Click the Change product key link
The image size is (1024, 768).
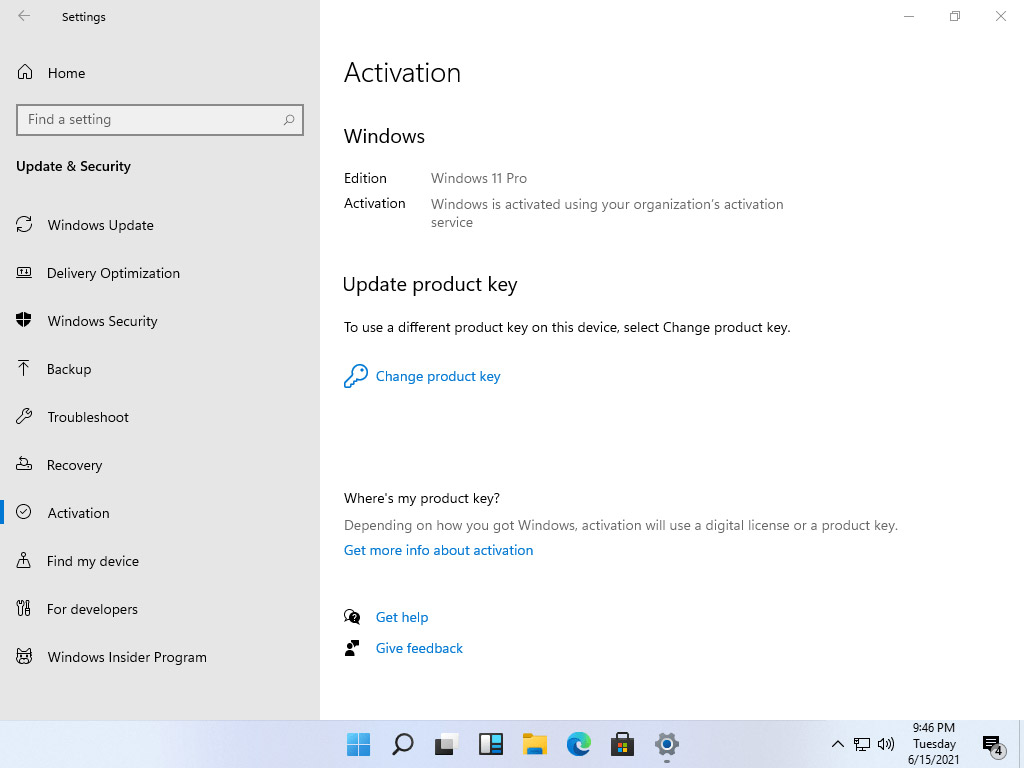pos(438,376)
